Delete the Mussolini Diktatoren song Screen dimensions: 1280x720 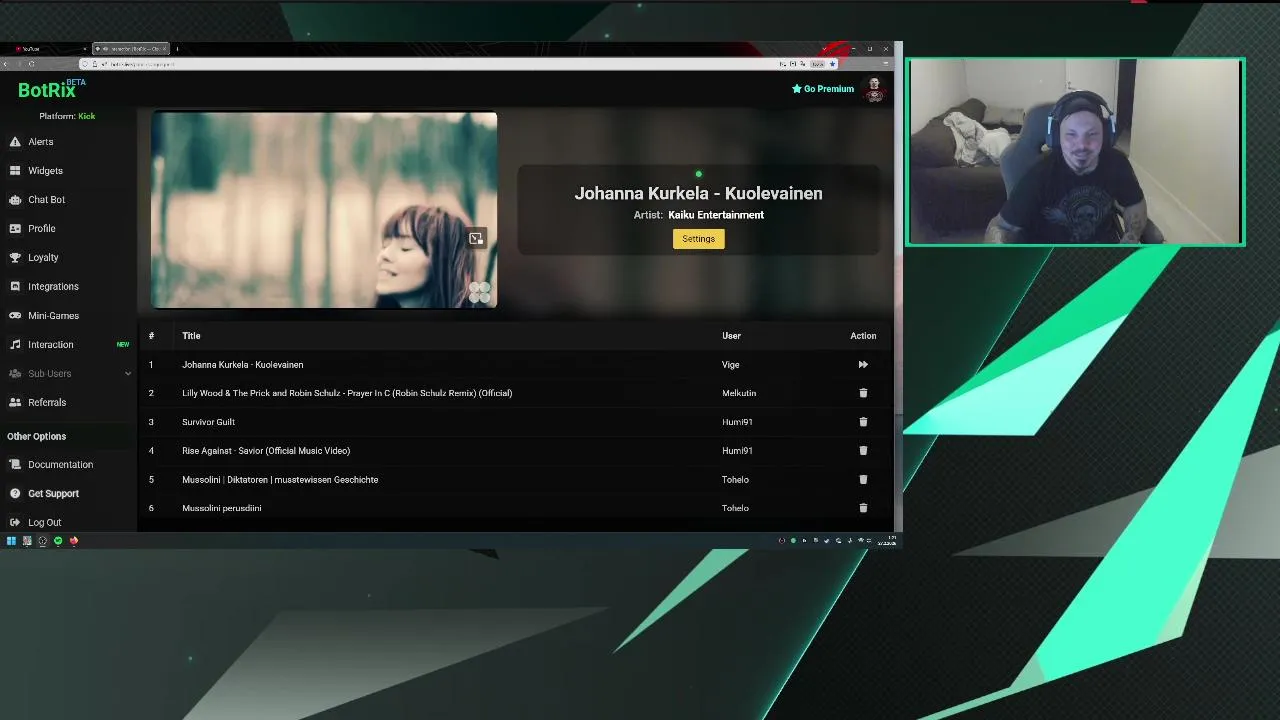(x=863, y=480)
